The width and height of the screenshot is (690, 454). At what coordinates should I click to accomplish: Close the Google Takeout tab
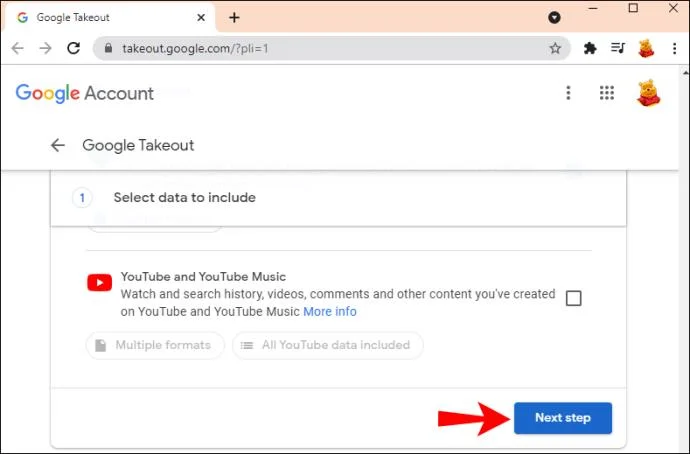201,18
